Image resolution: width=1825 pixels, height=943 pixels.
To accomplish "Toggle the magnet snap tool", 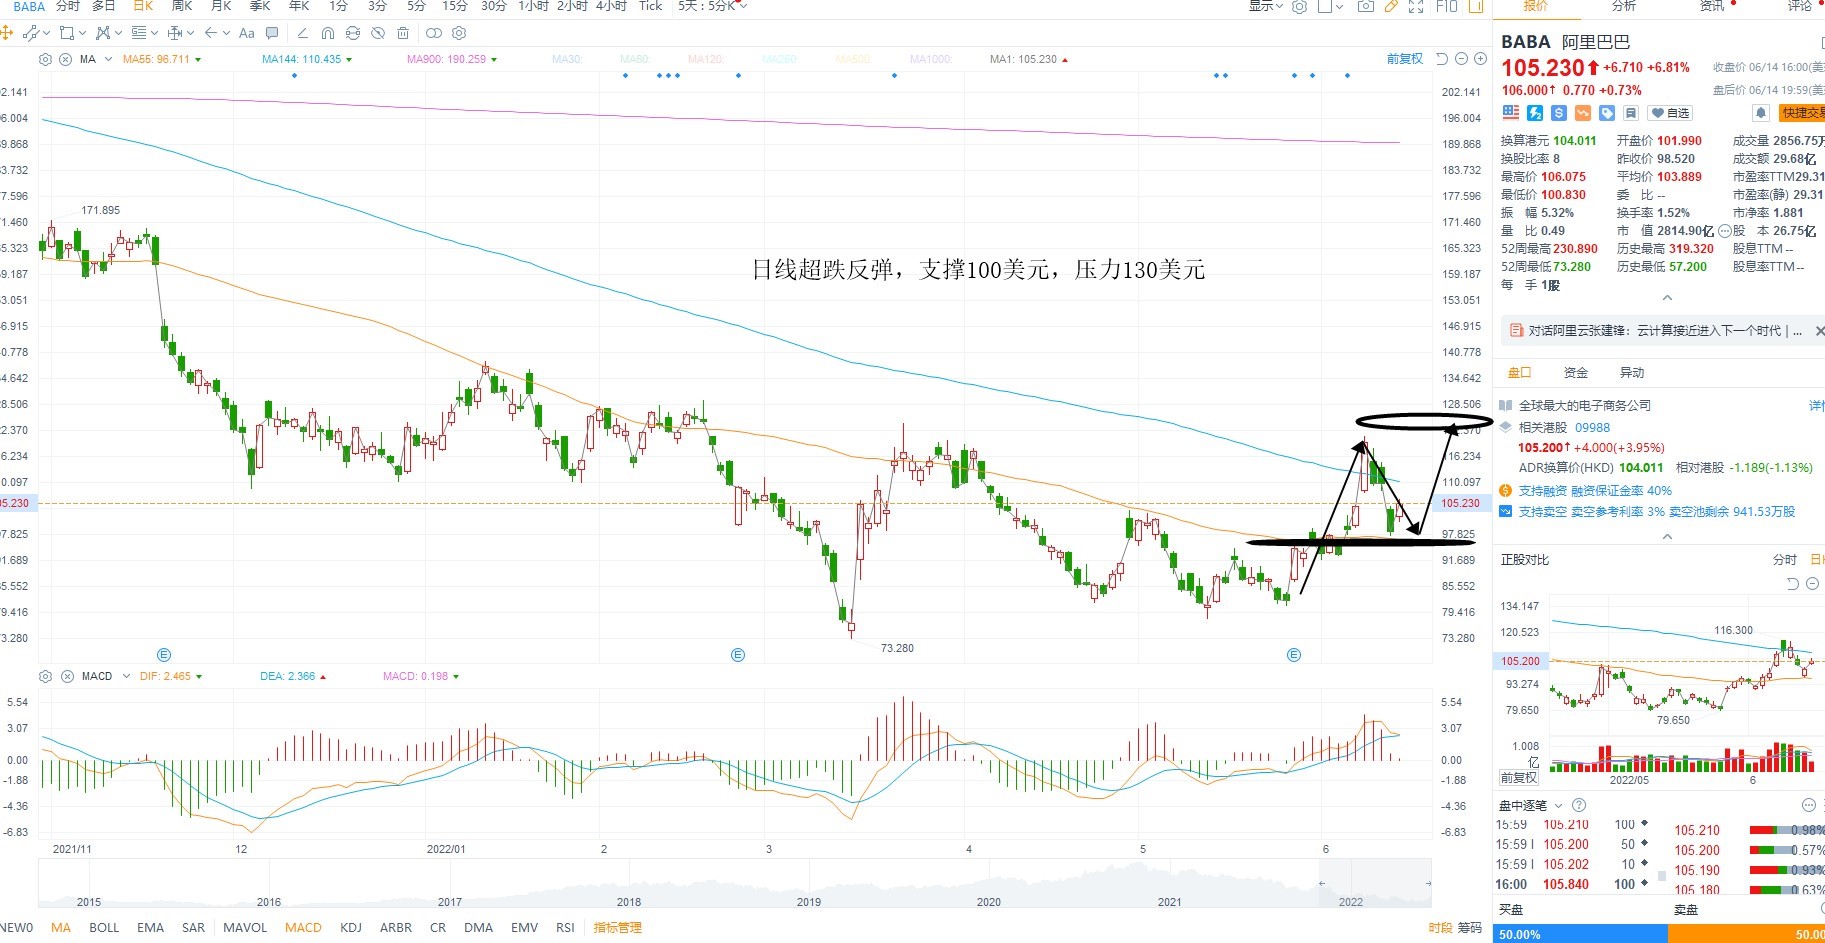I will 328,33.
